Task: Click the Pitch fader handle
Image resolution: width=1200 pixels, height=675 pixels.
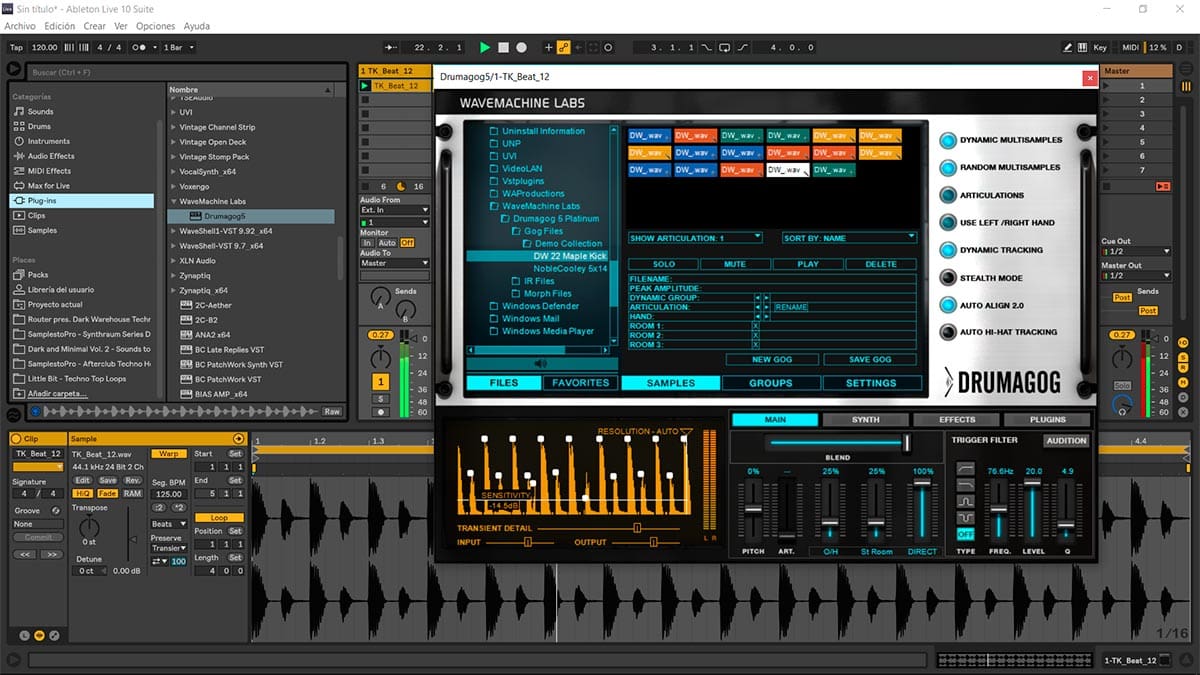Action: click(x=753, y=510)
